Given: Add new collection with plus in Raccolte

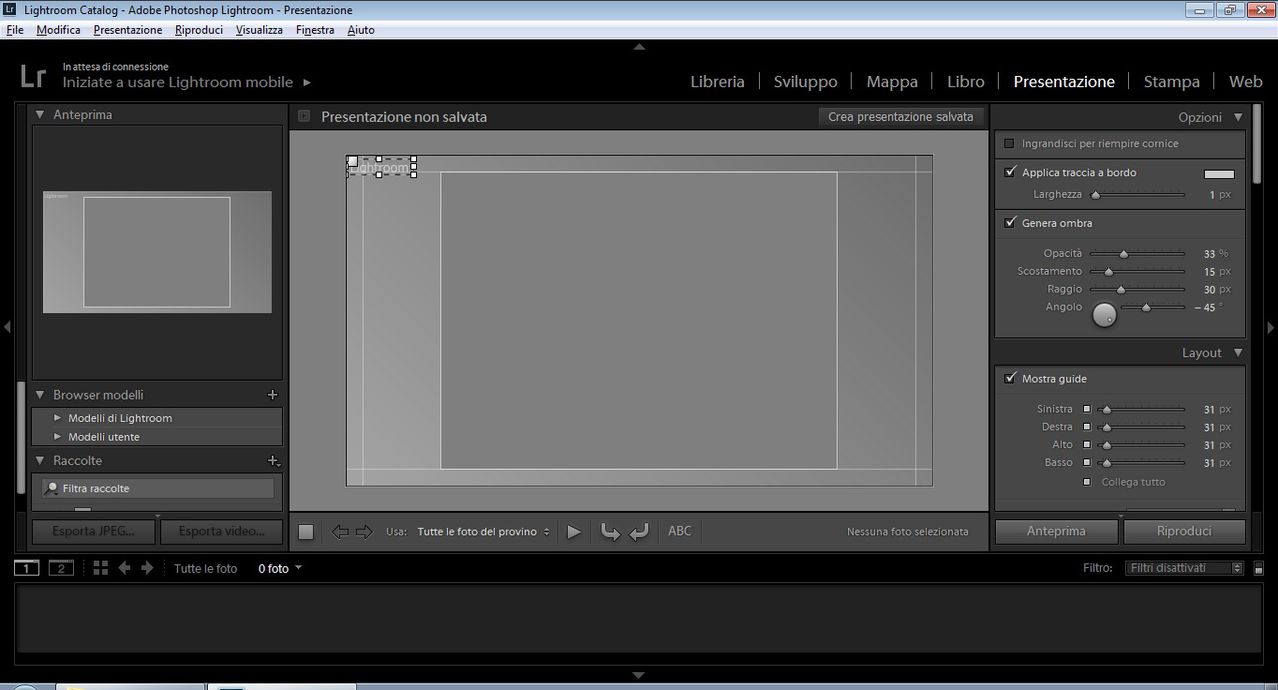Looking at the screenshot, I should (x=272, y=461).
